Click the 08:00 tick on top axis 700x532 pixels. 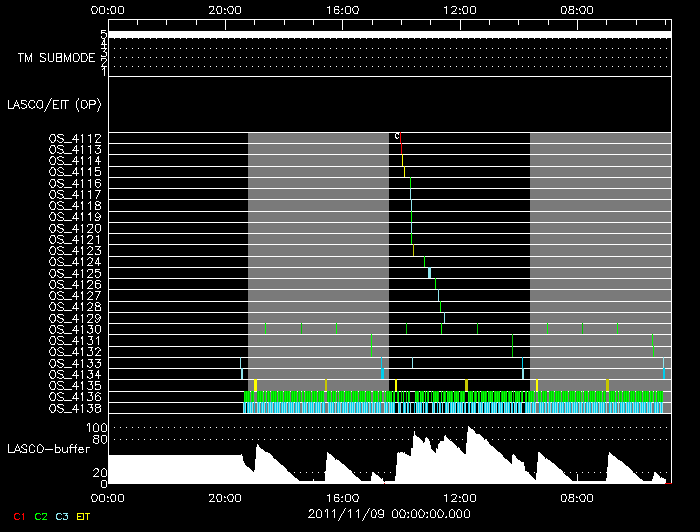coord(578,10)
